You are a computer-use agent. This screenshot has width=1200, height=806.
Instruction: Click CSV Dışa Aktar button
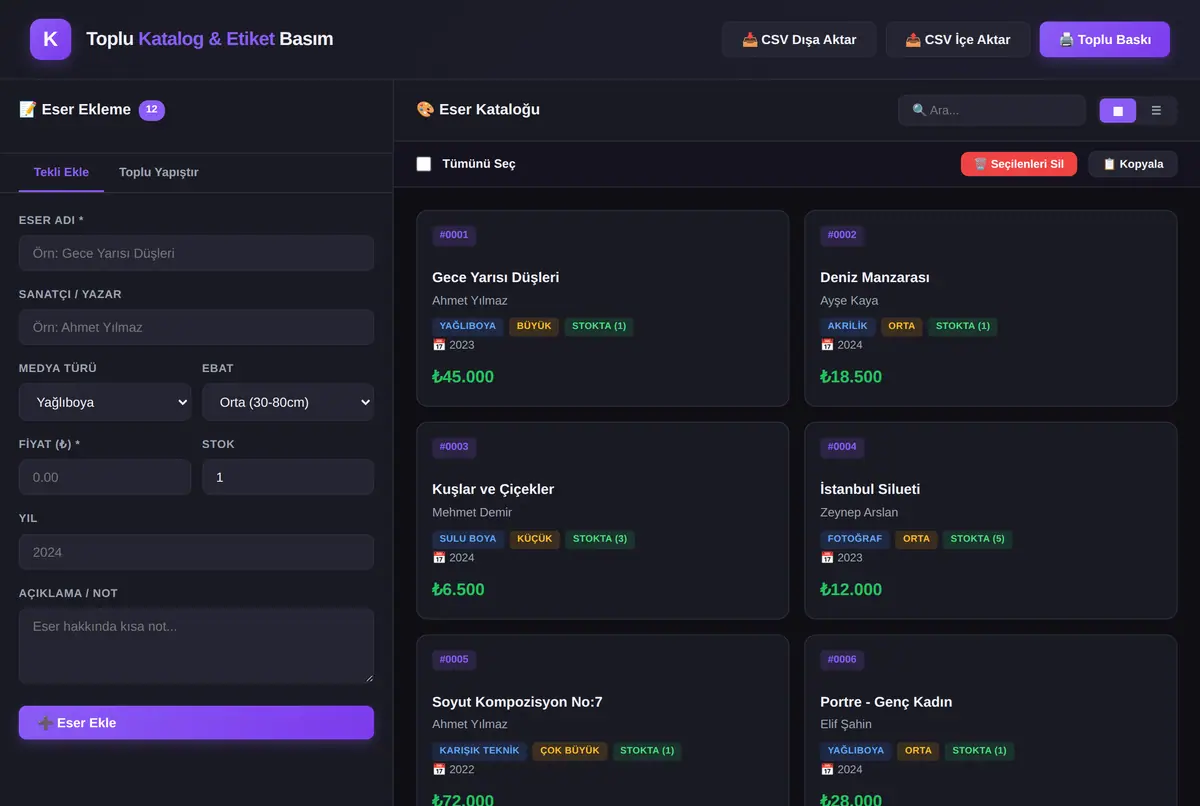(x=799, y=40)
